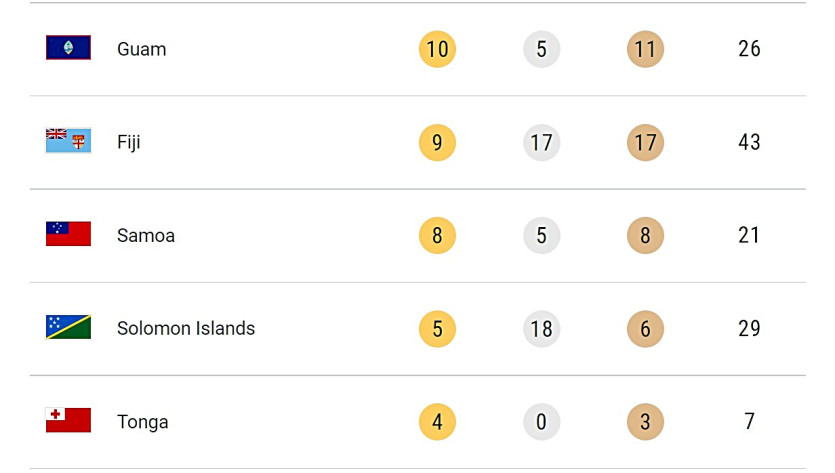Click Tonga's bronze medal badge
The image size is (835, 473).
click(x=645, y=422)
